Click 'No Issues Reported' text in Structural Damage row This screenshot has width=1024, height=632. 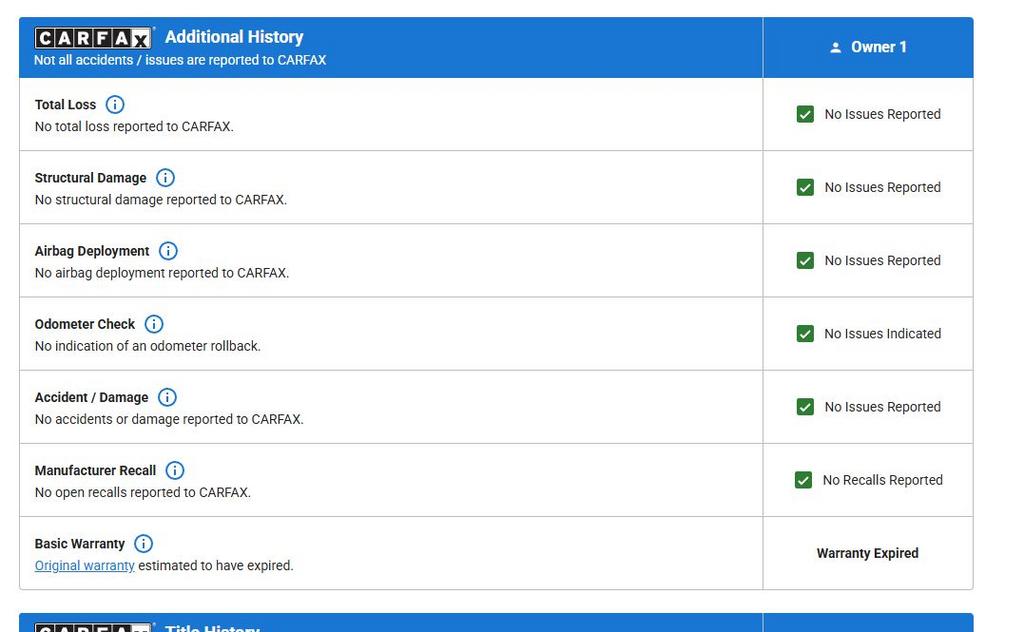(882, 187)
